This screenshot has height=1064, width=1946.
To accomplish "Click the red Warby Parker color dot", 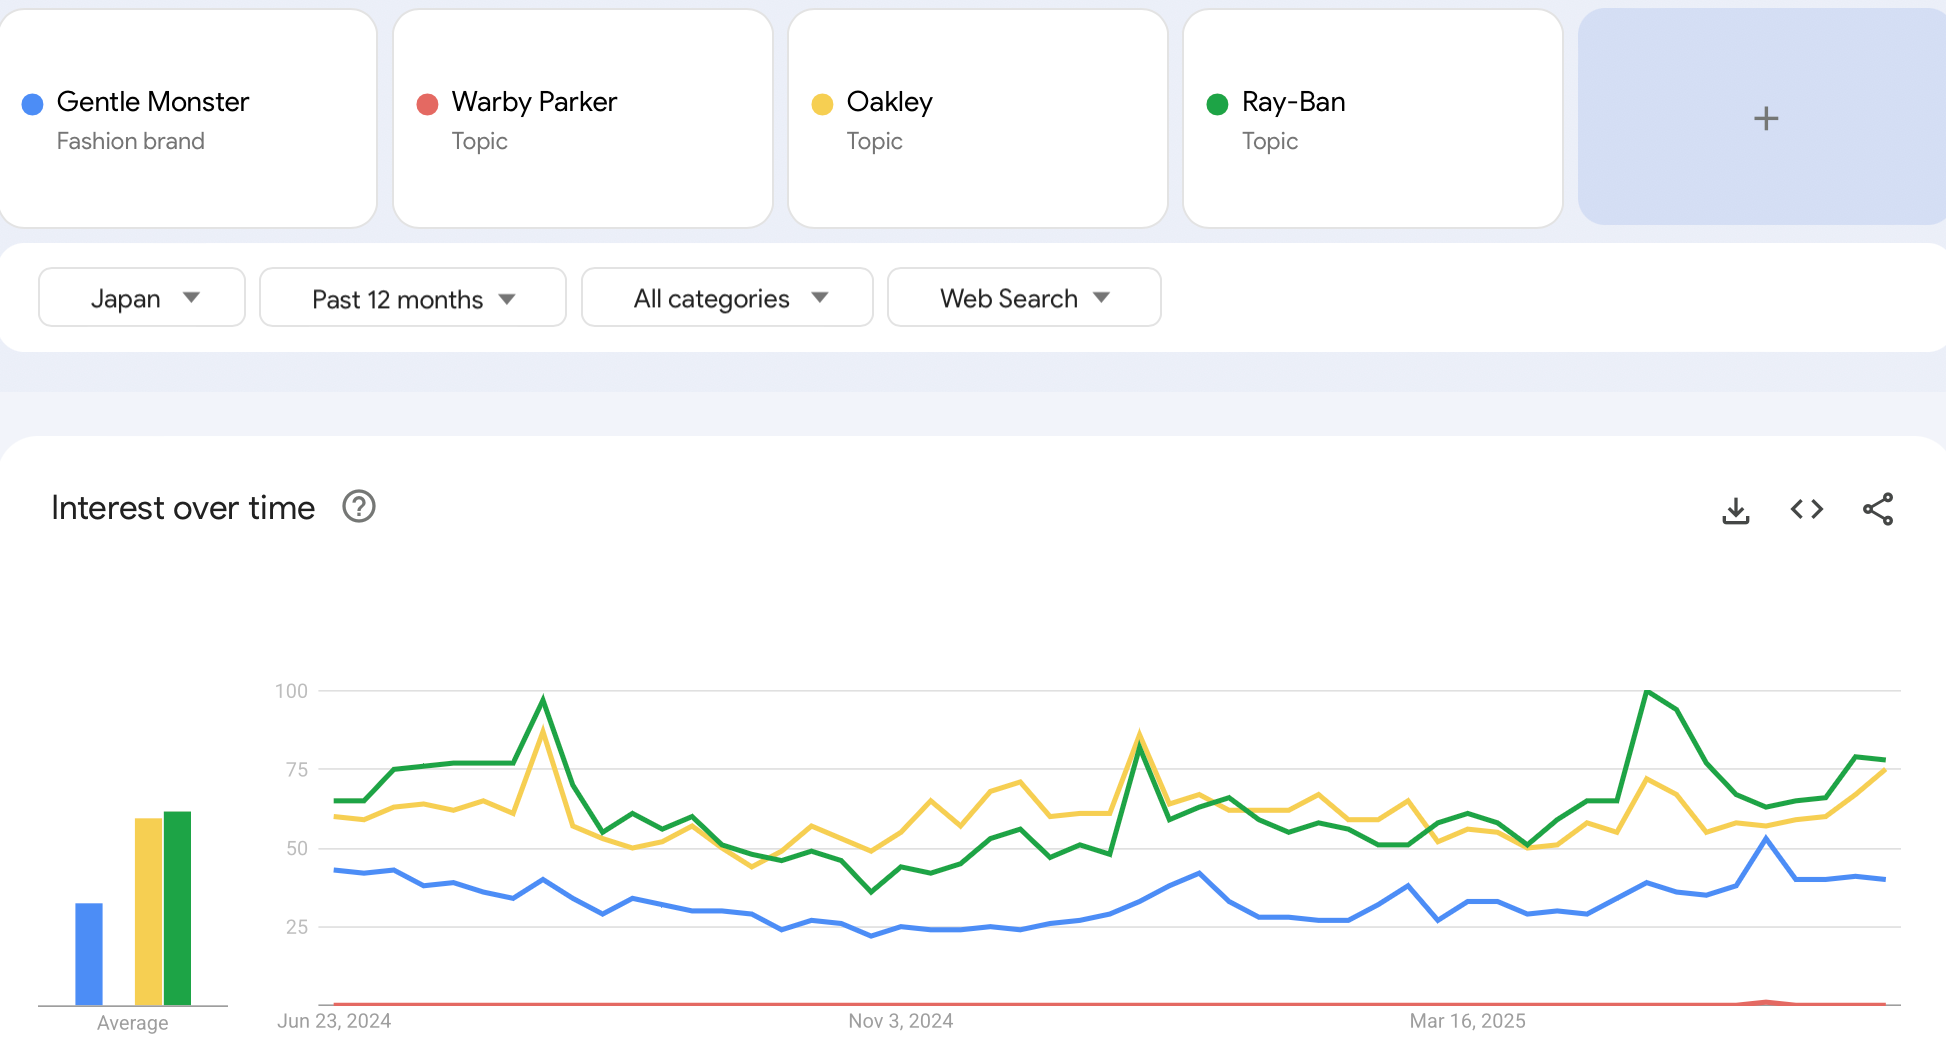I will tap(427, 104).
